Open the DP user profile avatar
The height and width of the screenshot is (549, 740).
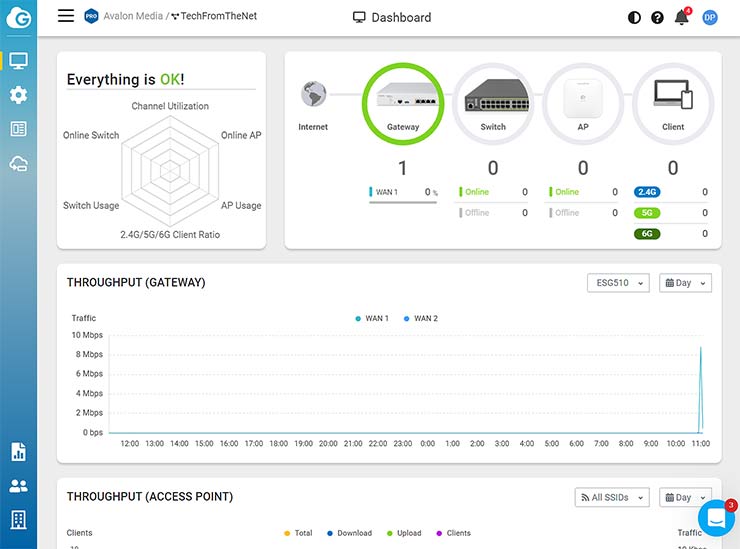pyautogui.click(x=710, y=17)
